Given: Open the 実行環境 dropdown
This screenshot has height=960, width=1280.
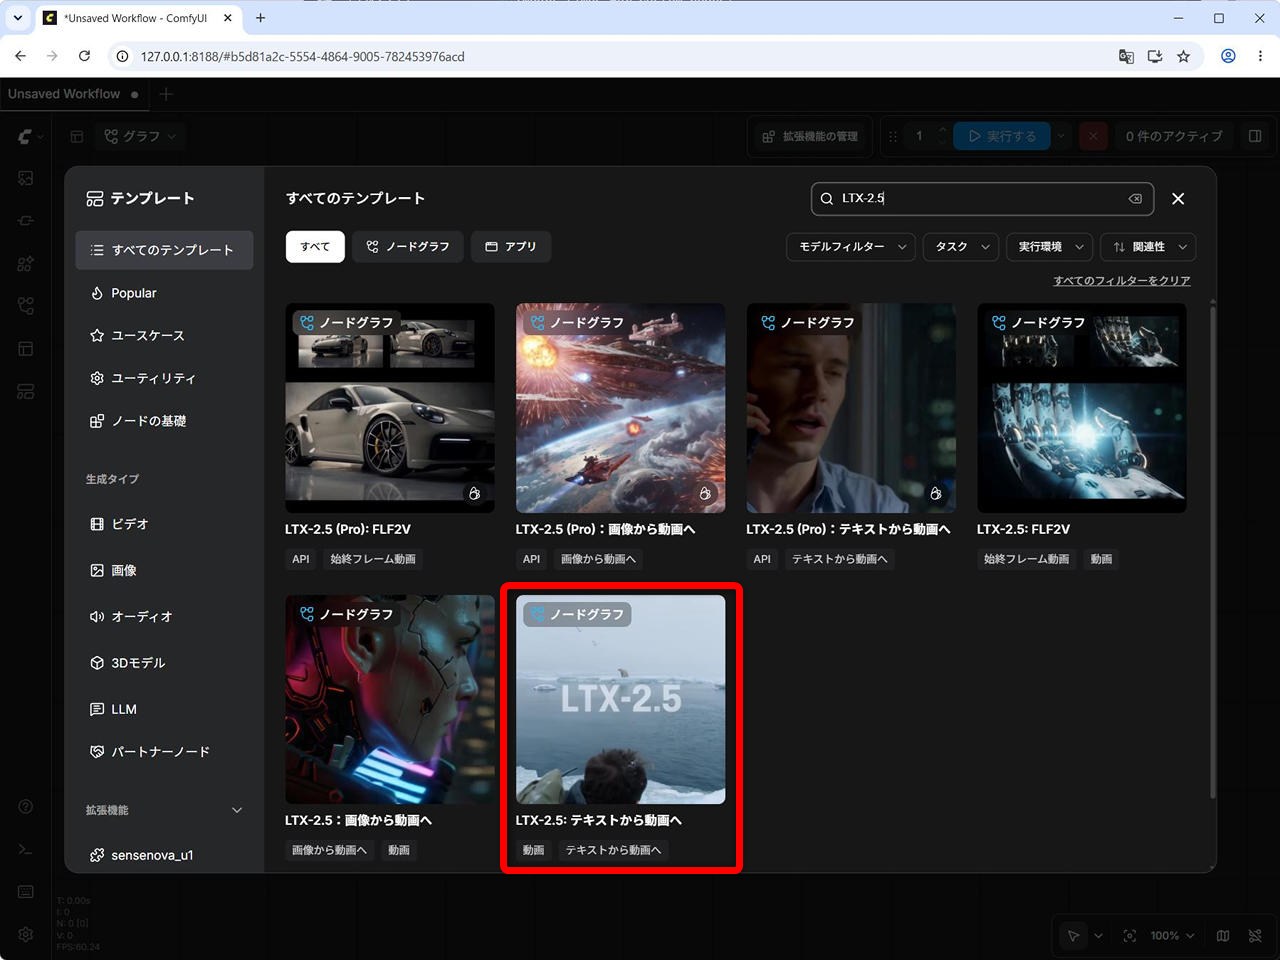Looking at the screenshot, I should pyautogui.click(x=1050, y=247).
